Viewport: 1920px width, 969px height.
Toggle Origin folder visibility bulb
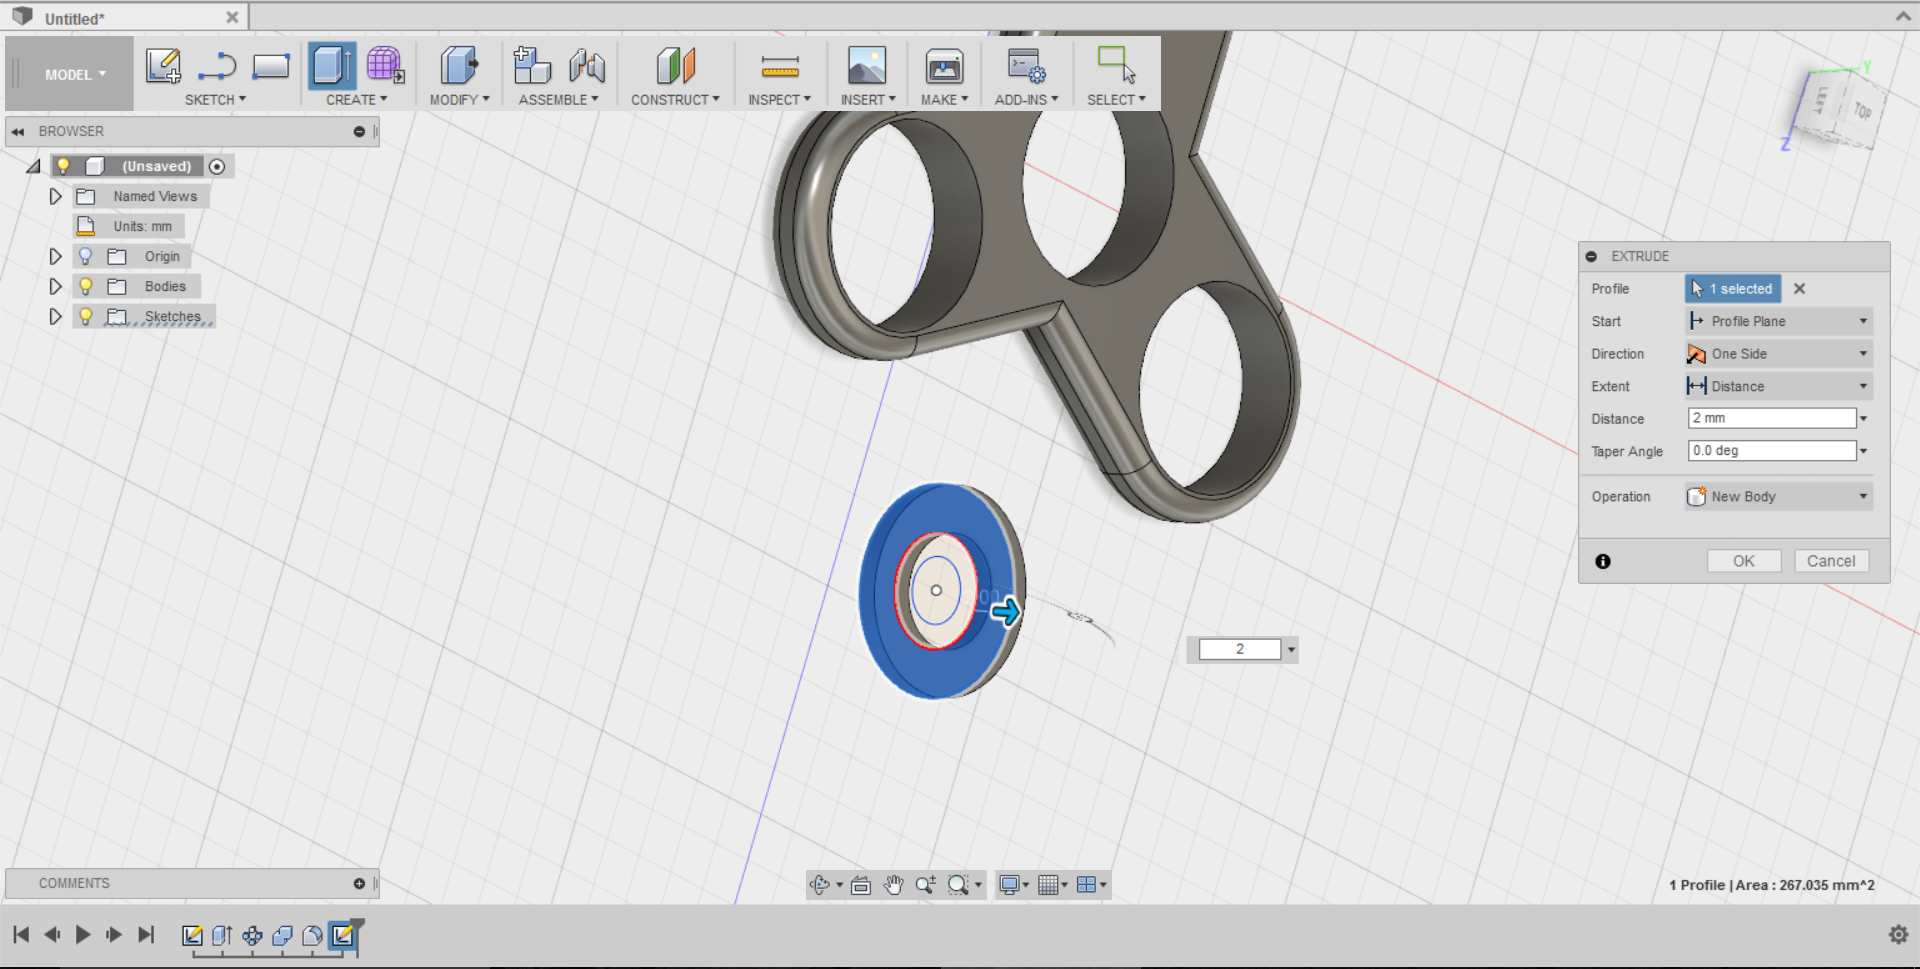tap(86, 256)
